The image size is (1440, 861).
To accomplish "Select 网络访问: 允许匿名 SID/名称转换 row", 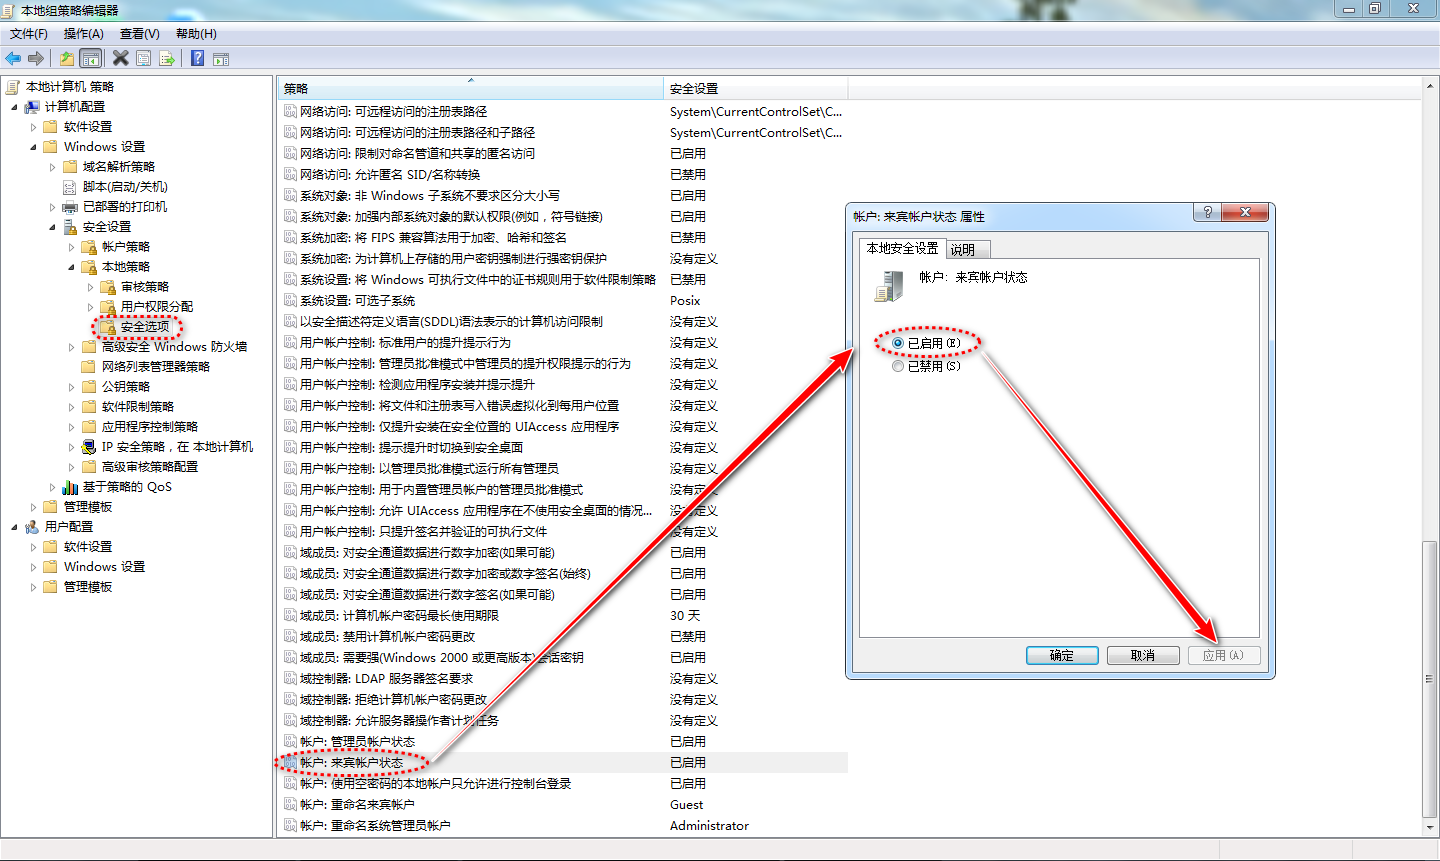I will (564, 174).
